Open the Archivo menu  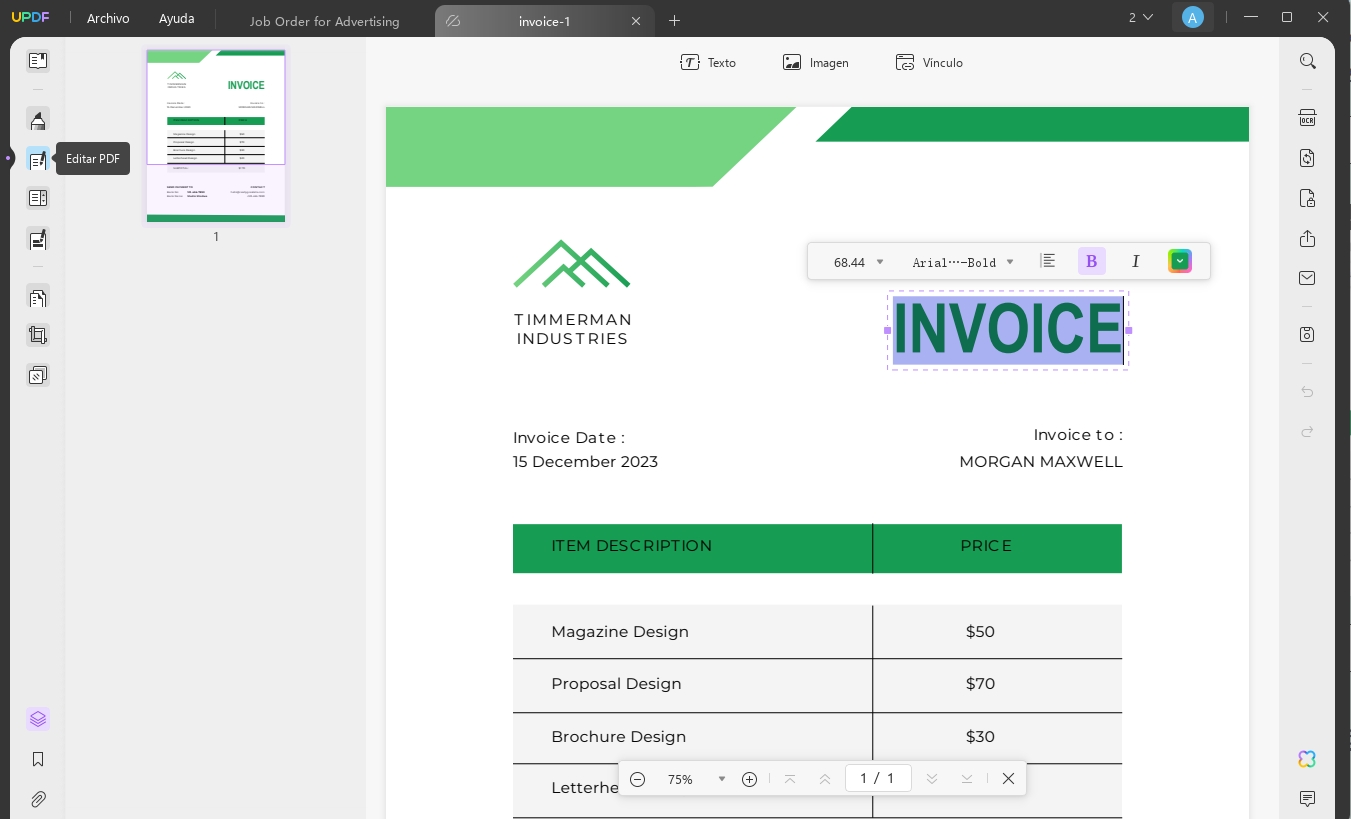coord(108,18)
